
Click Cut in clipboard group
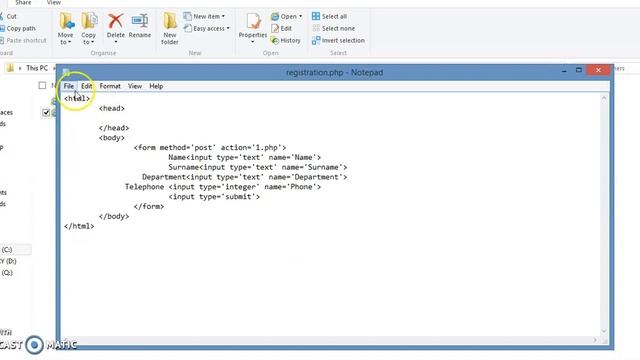[x=8, y=16]
